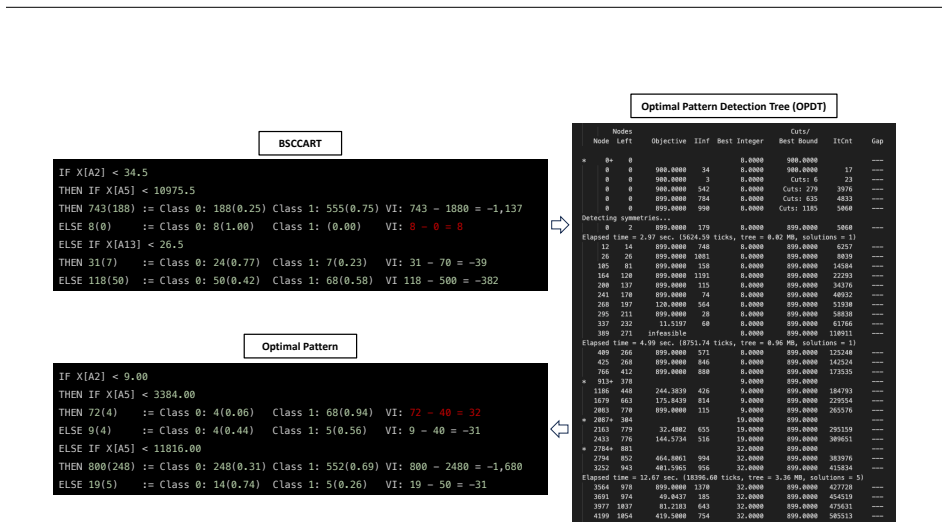Click the Elapsed time = 12.67 sec. line
Screen dimensions: 948x528
[722, 477]
